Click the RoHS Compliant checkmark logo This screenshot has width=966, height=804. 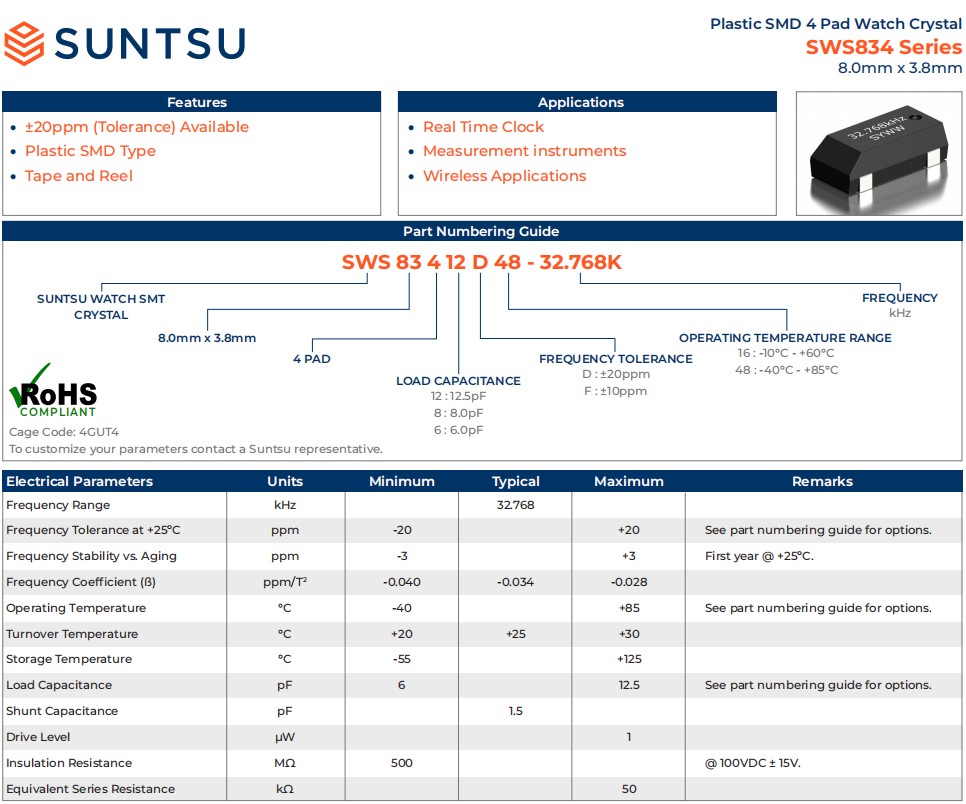click(x=53, y=390)
